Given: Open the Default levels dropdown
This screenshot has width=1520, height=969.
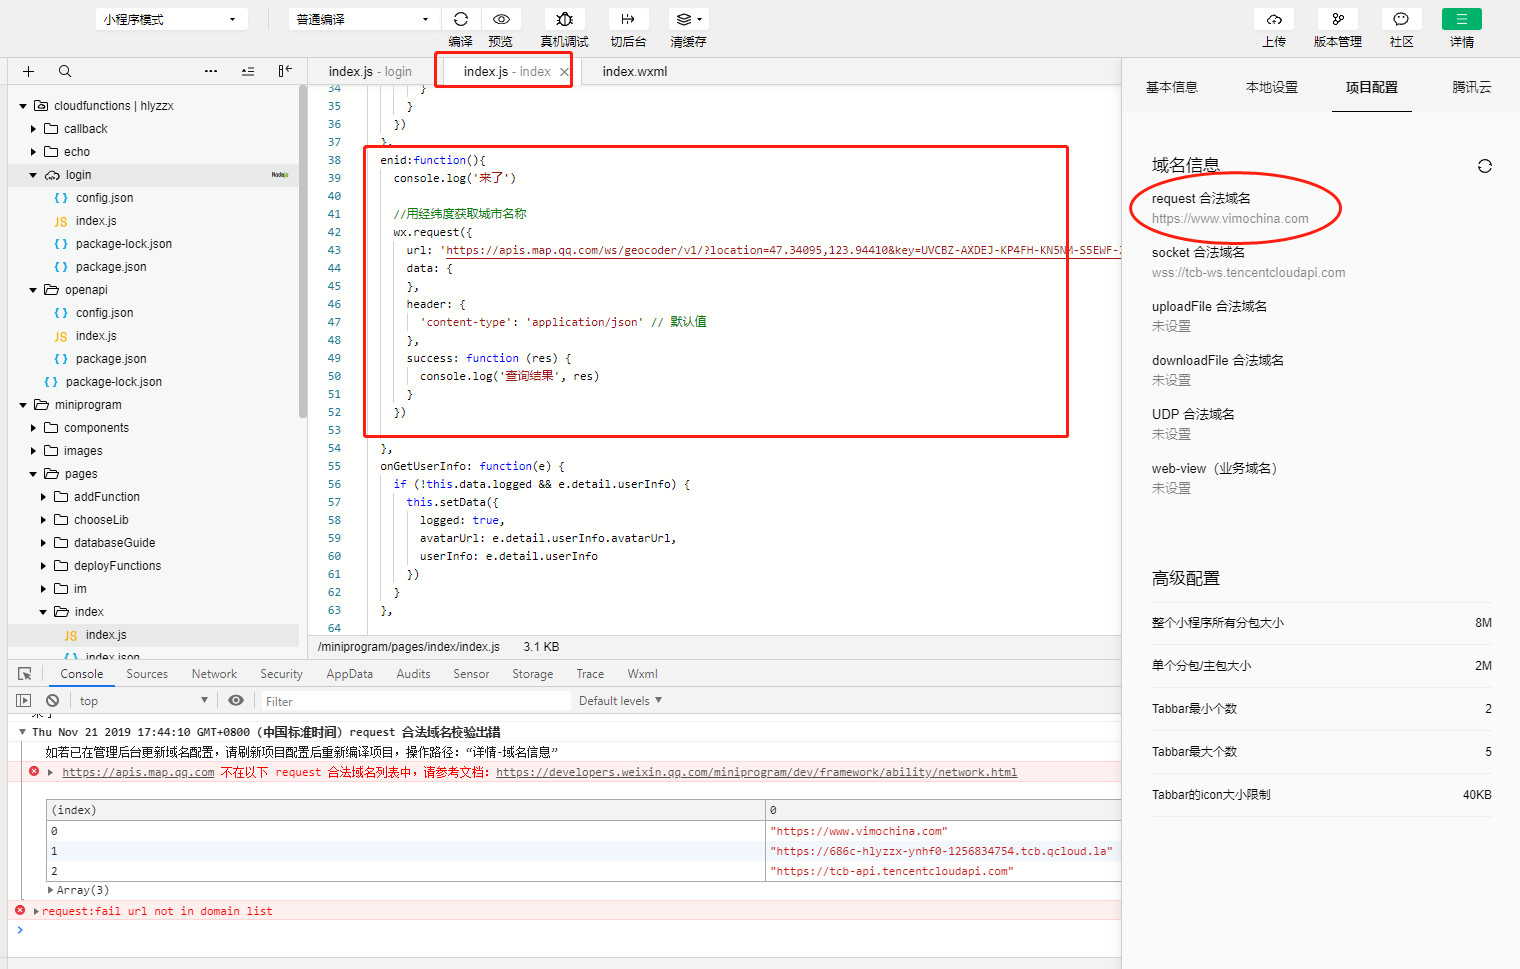Looking at the screenshot, I should (620, 701).
